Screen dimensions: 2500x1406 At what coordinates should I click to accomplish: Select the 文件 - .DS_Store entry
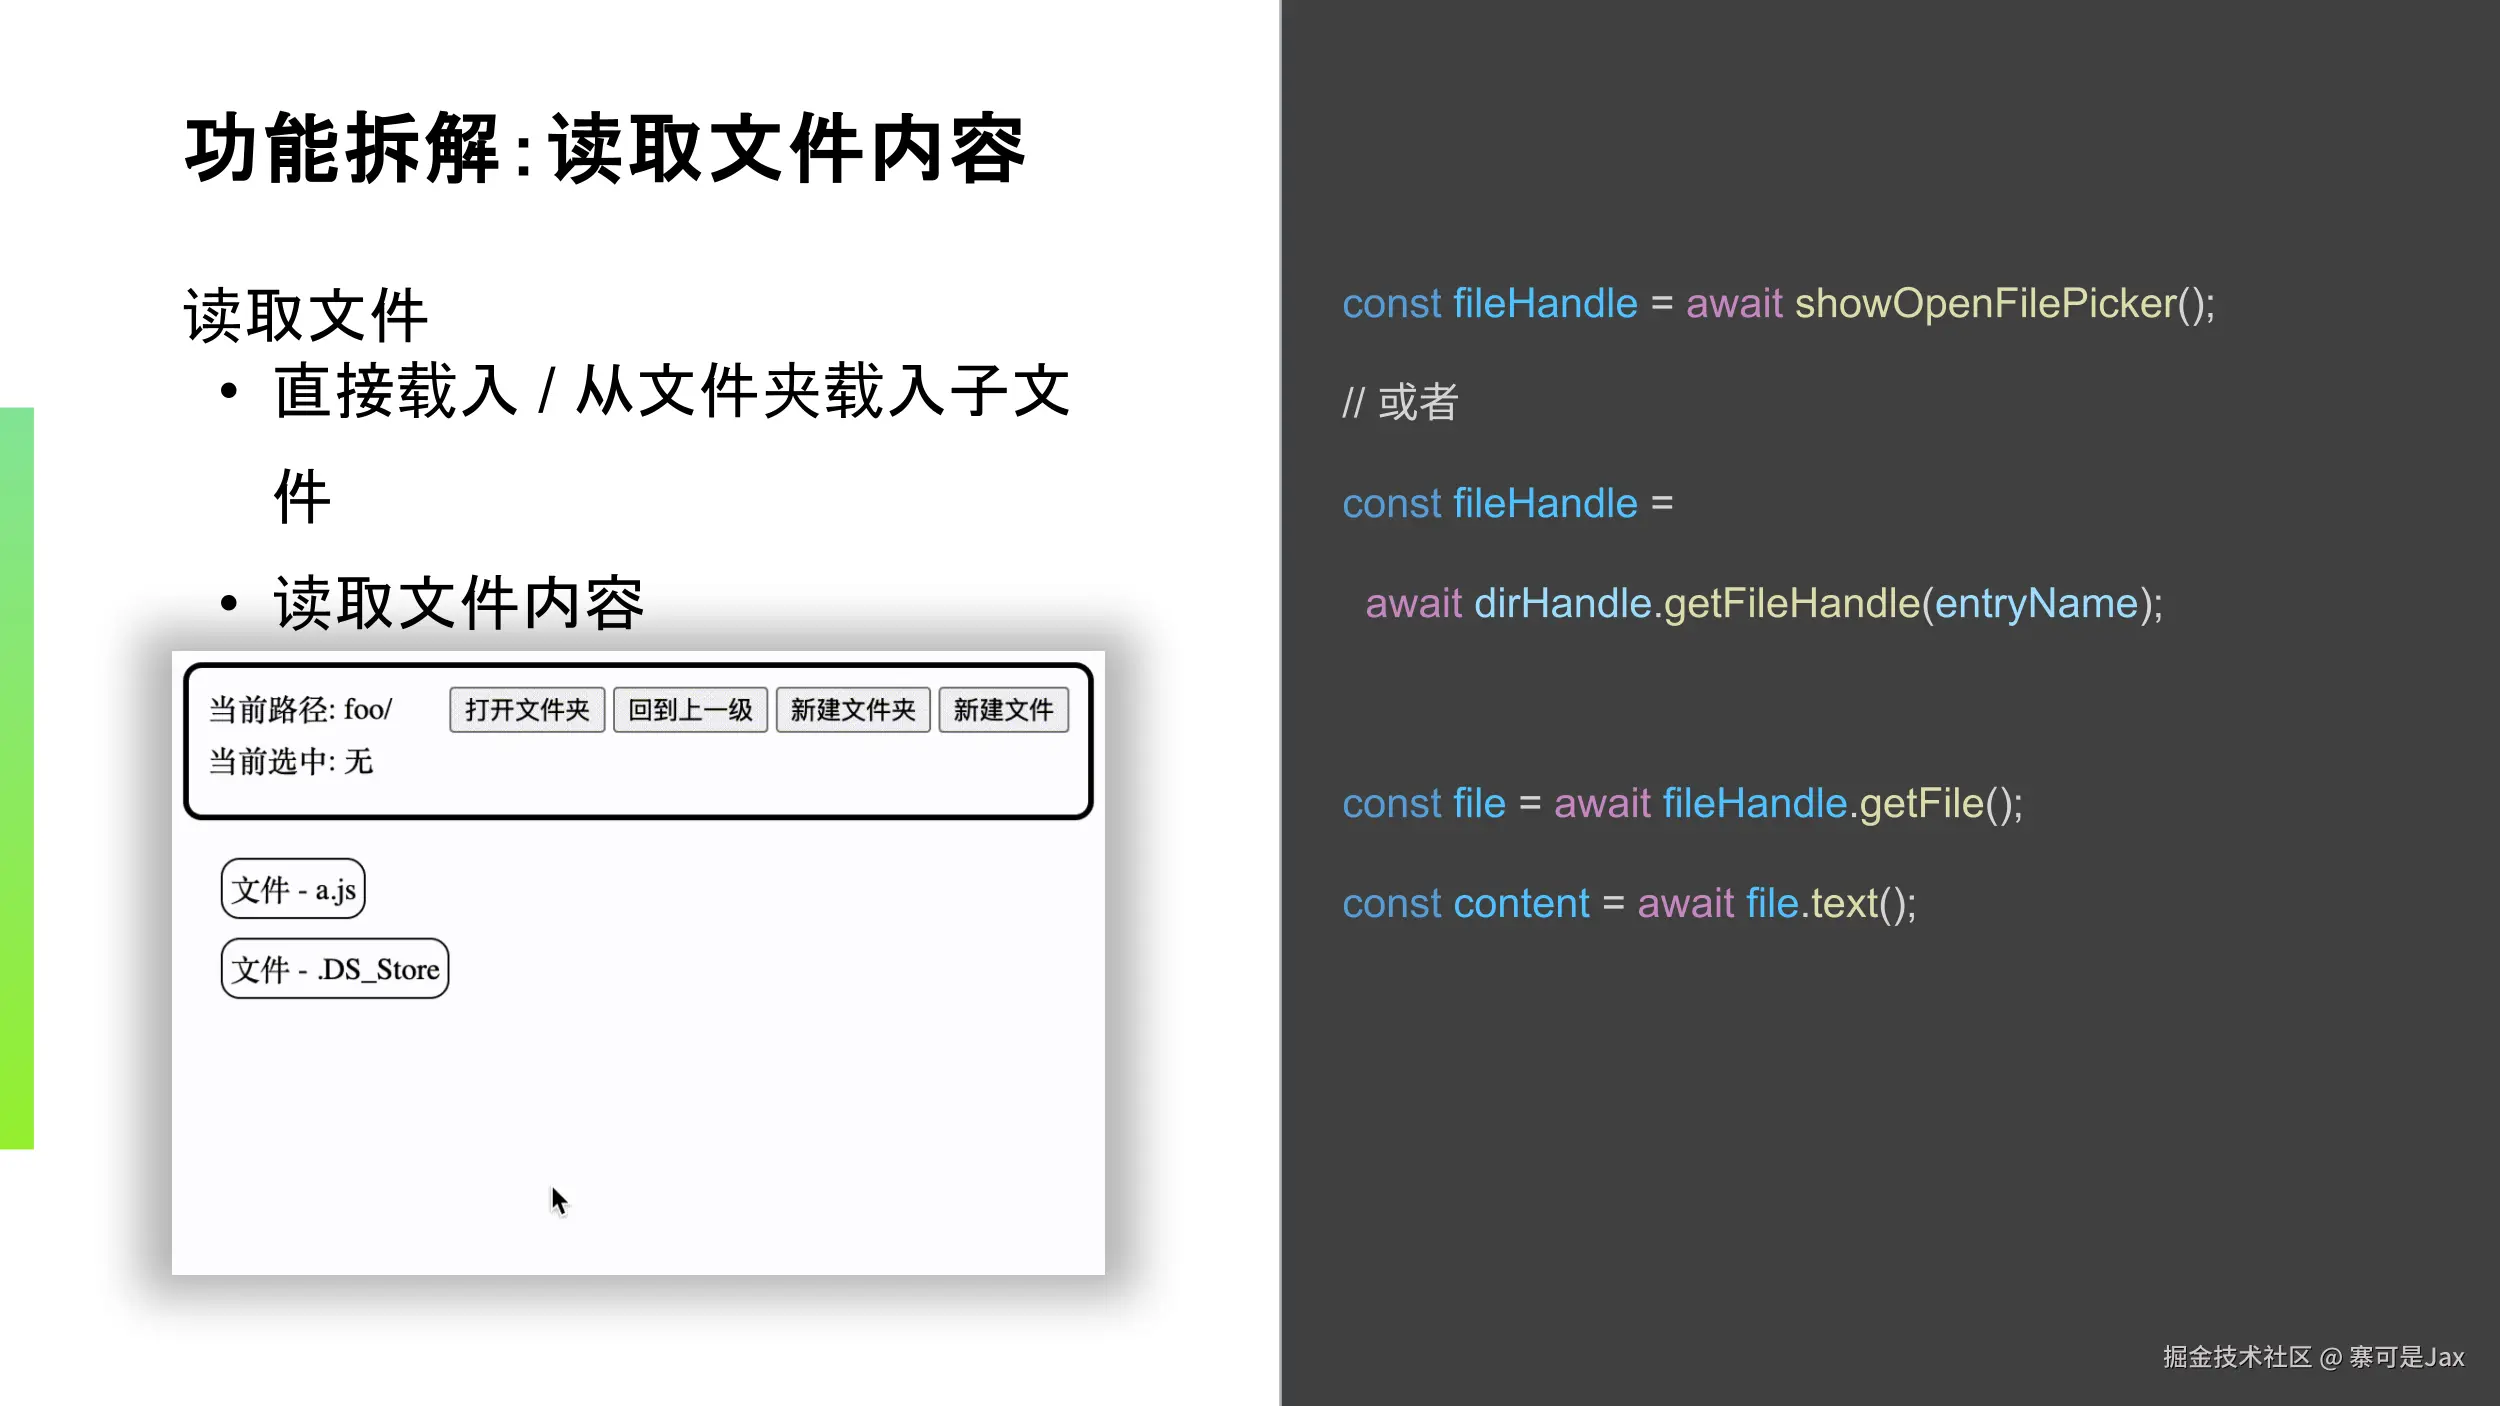335,969
